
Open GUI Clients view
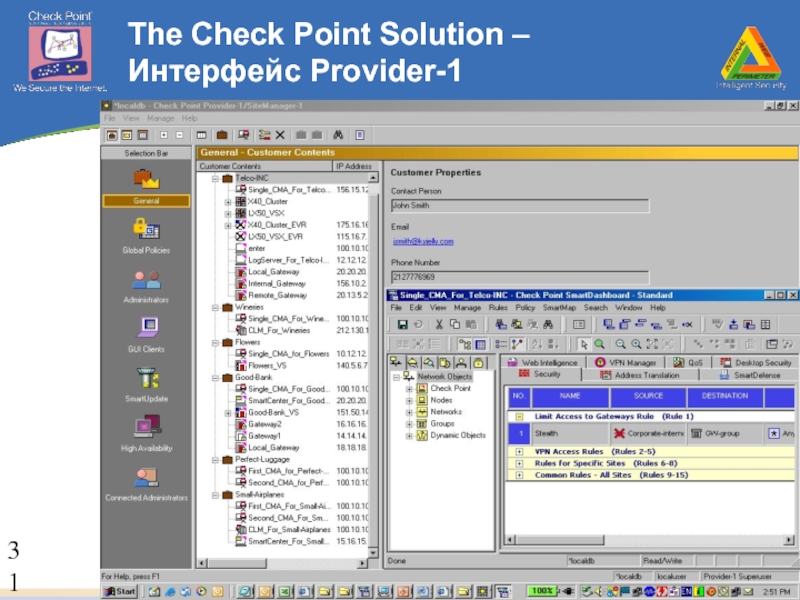coord(146,334)
